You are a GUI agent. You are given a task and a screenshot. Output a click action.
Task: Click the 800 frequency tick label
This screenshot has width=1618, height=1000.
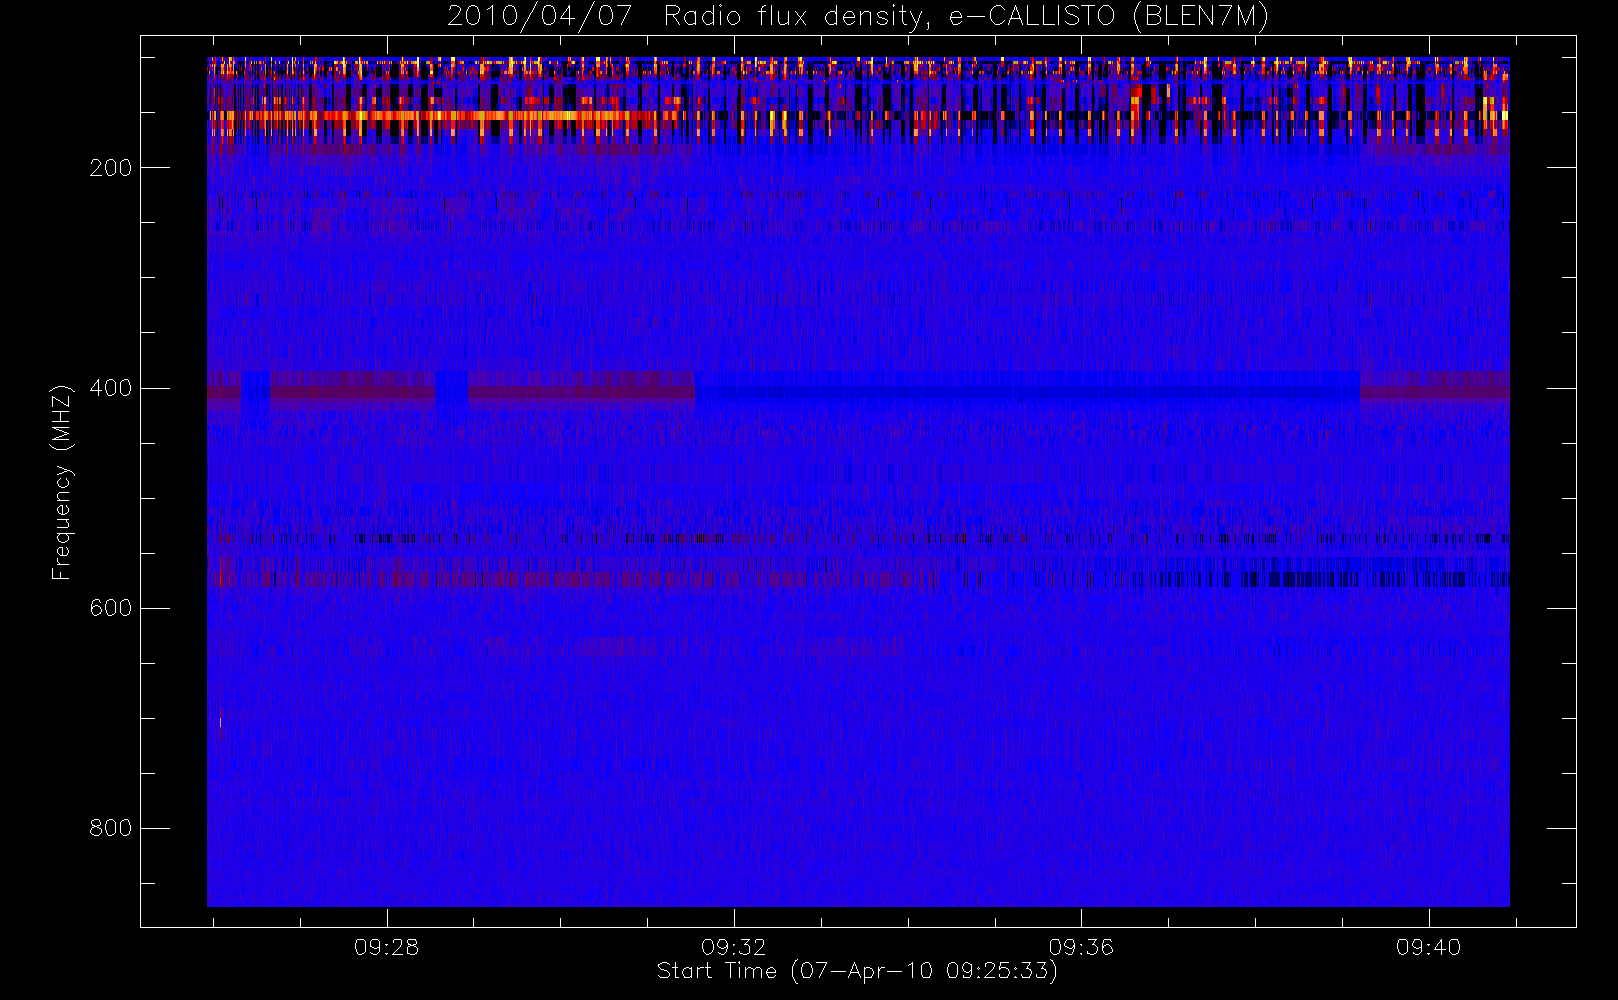click(110, 828)
